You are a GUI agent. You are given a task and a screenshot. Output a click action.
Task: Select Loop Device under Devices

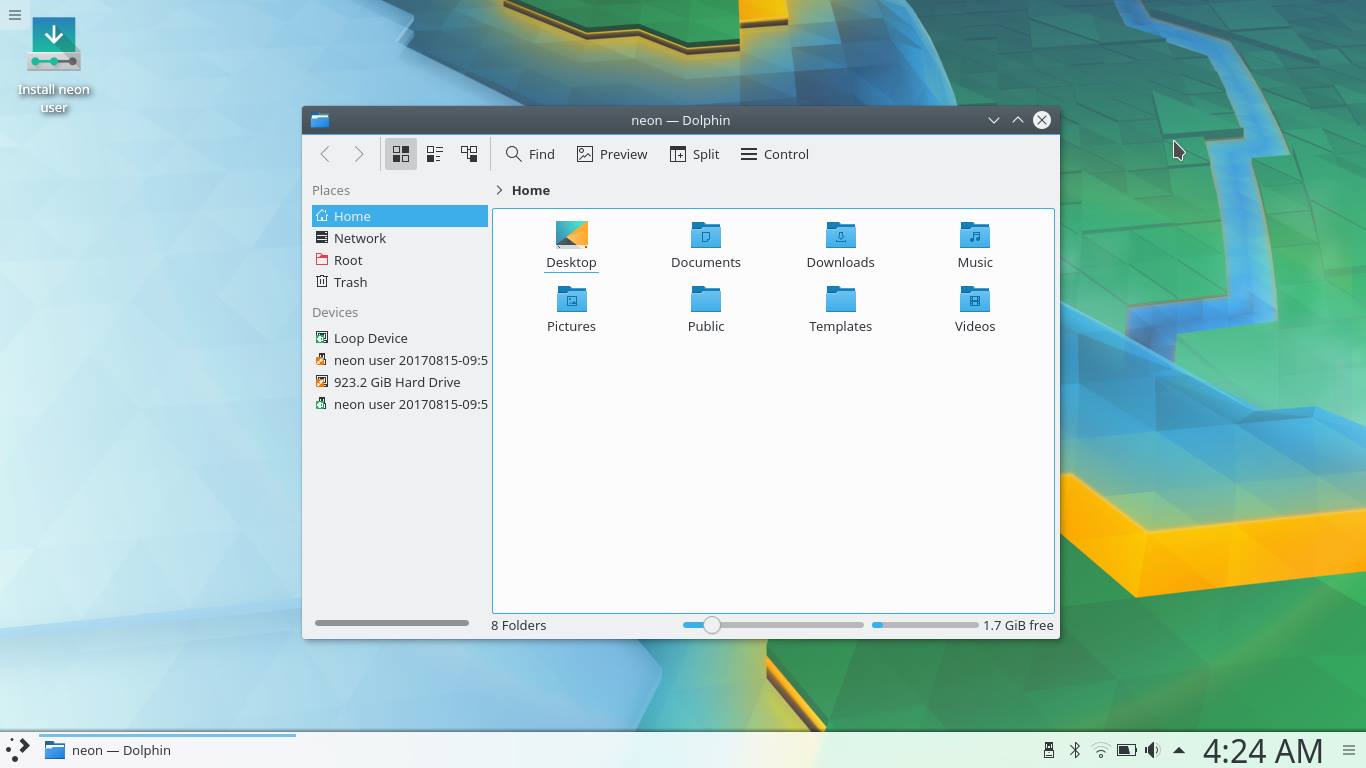400,338
